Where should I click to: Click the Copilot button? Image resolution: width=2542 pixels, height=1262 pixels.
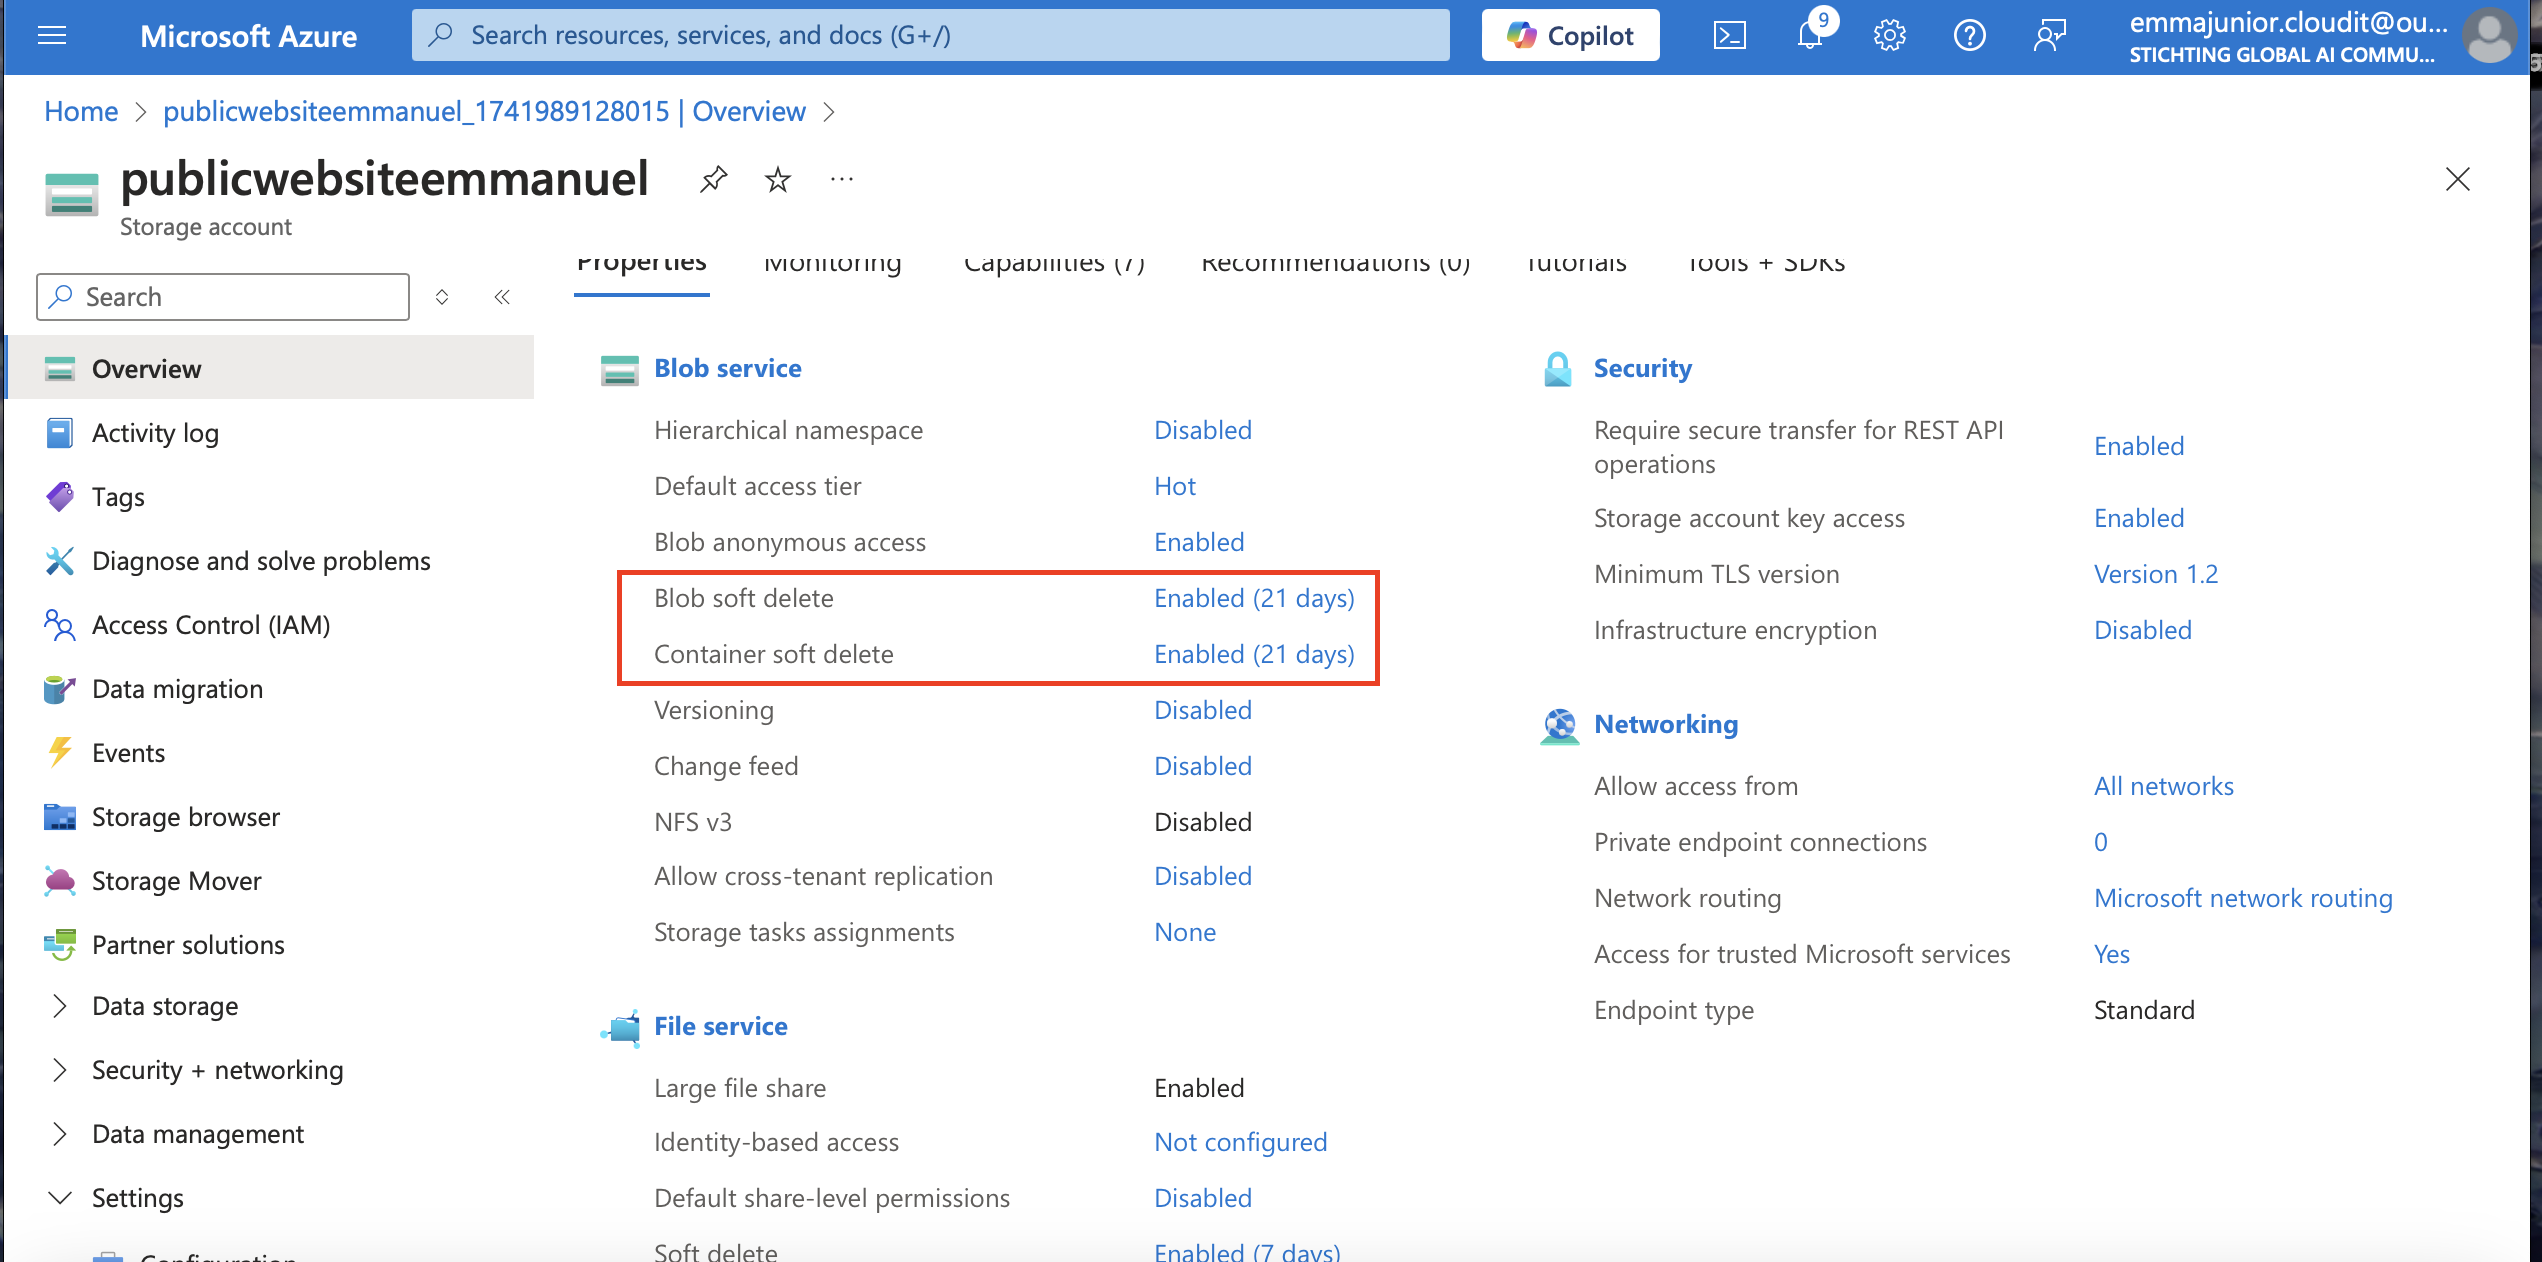(1570, 36)
